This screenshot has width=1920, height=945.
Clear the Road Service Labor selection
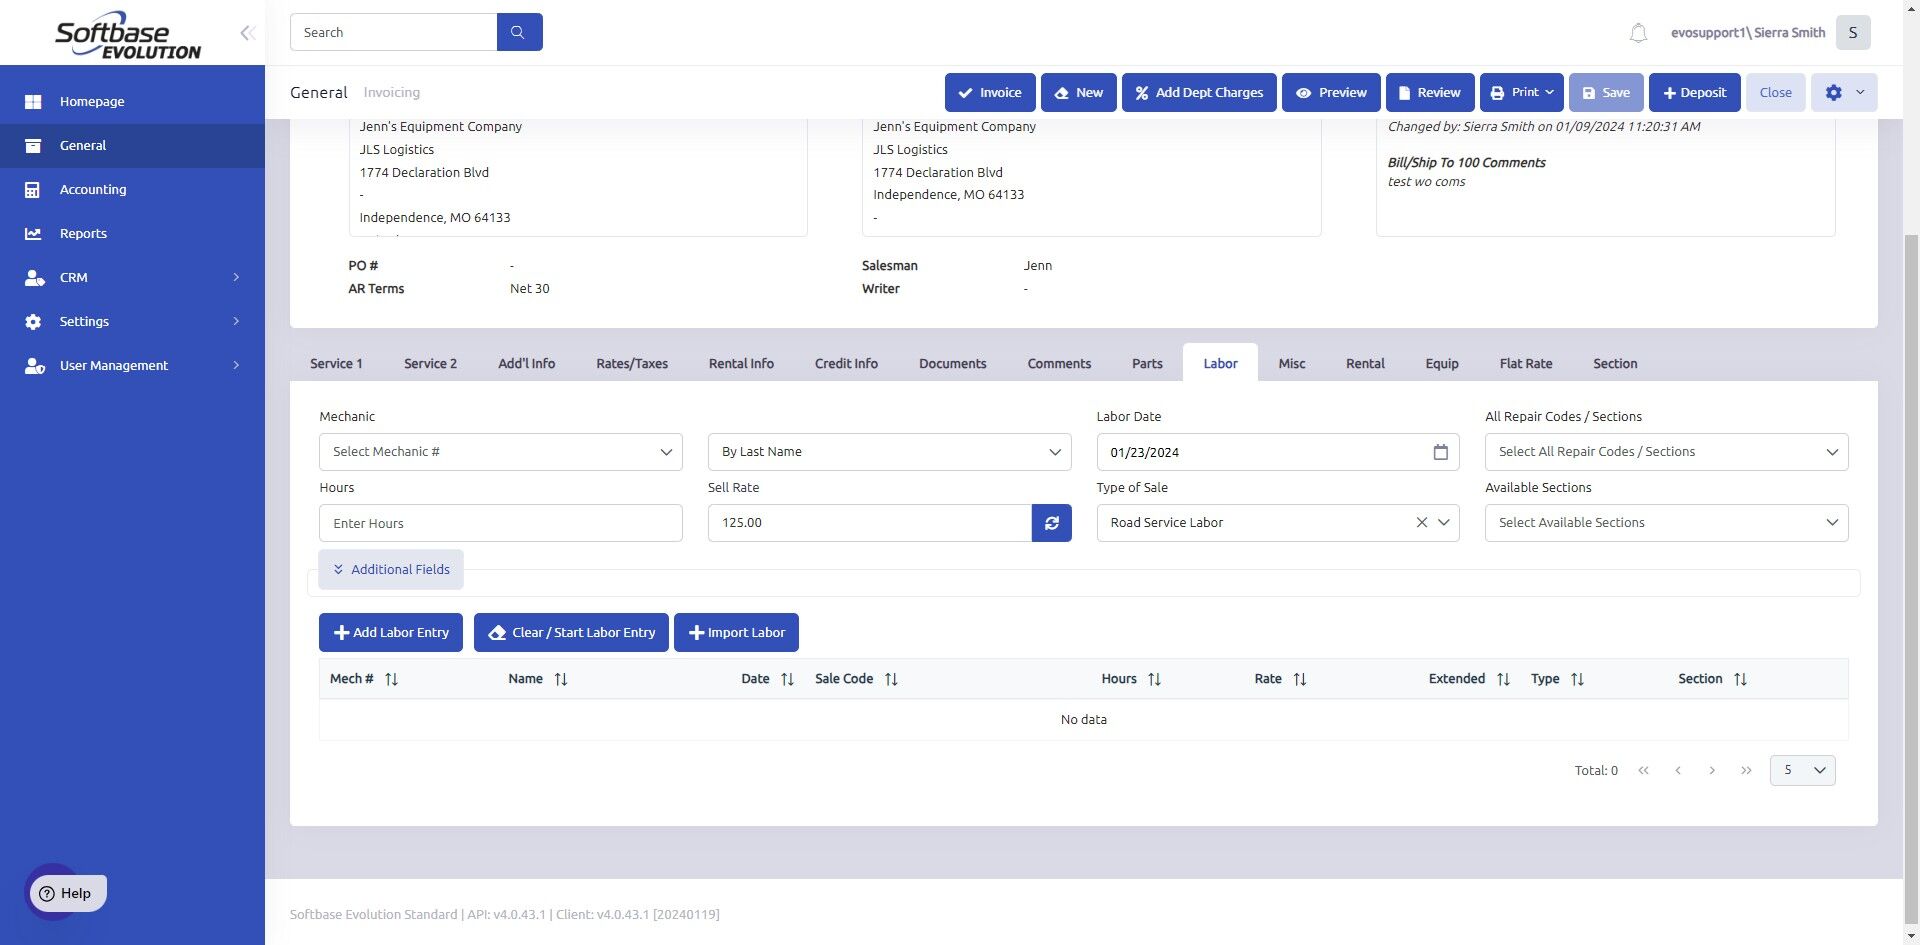tap(1421, 523)
